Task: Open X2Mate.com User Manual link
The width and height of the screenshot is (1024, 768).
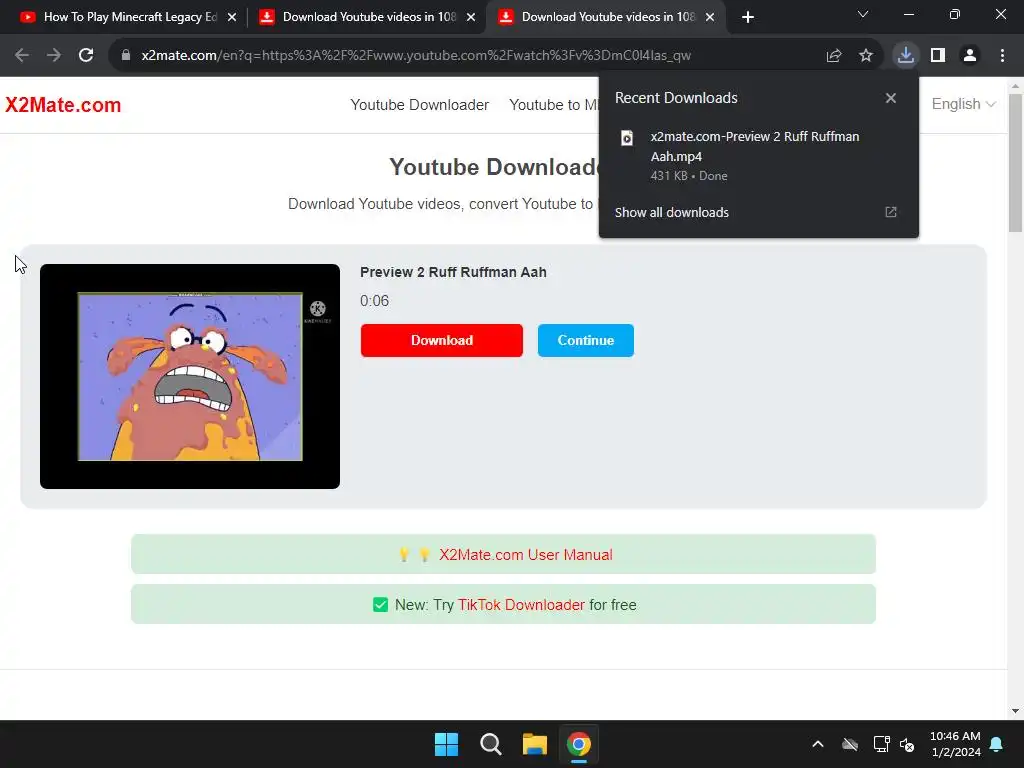Action: click(526, 554)
